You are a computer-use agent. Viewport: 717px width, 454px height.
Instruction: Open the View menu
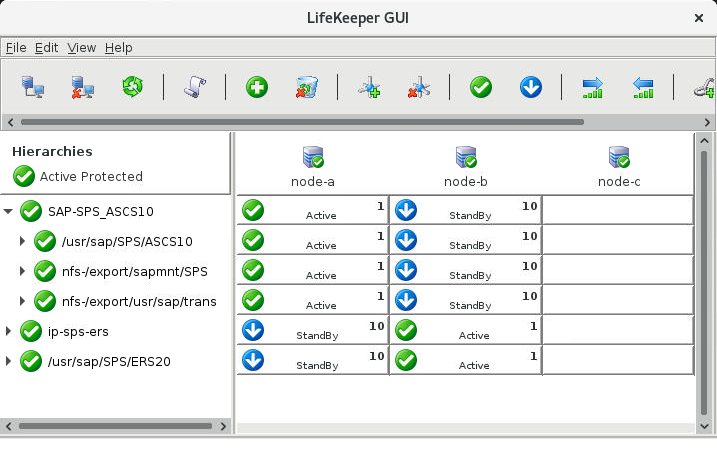[x=82, y=48]
